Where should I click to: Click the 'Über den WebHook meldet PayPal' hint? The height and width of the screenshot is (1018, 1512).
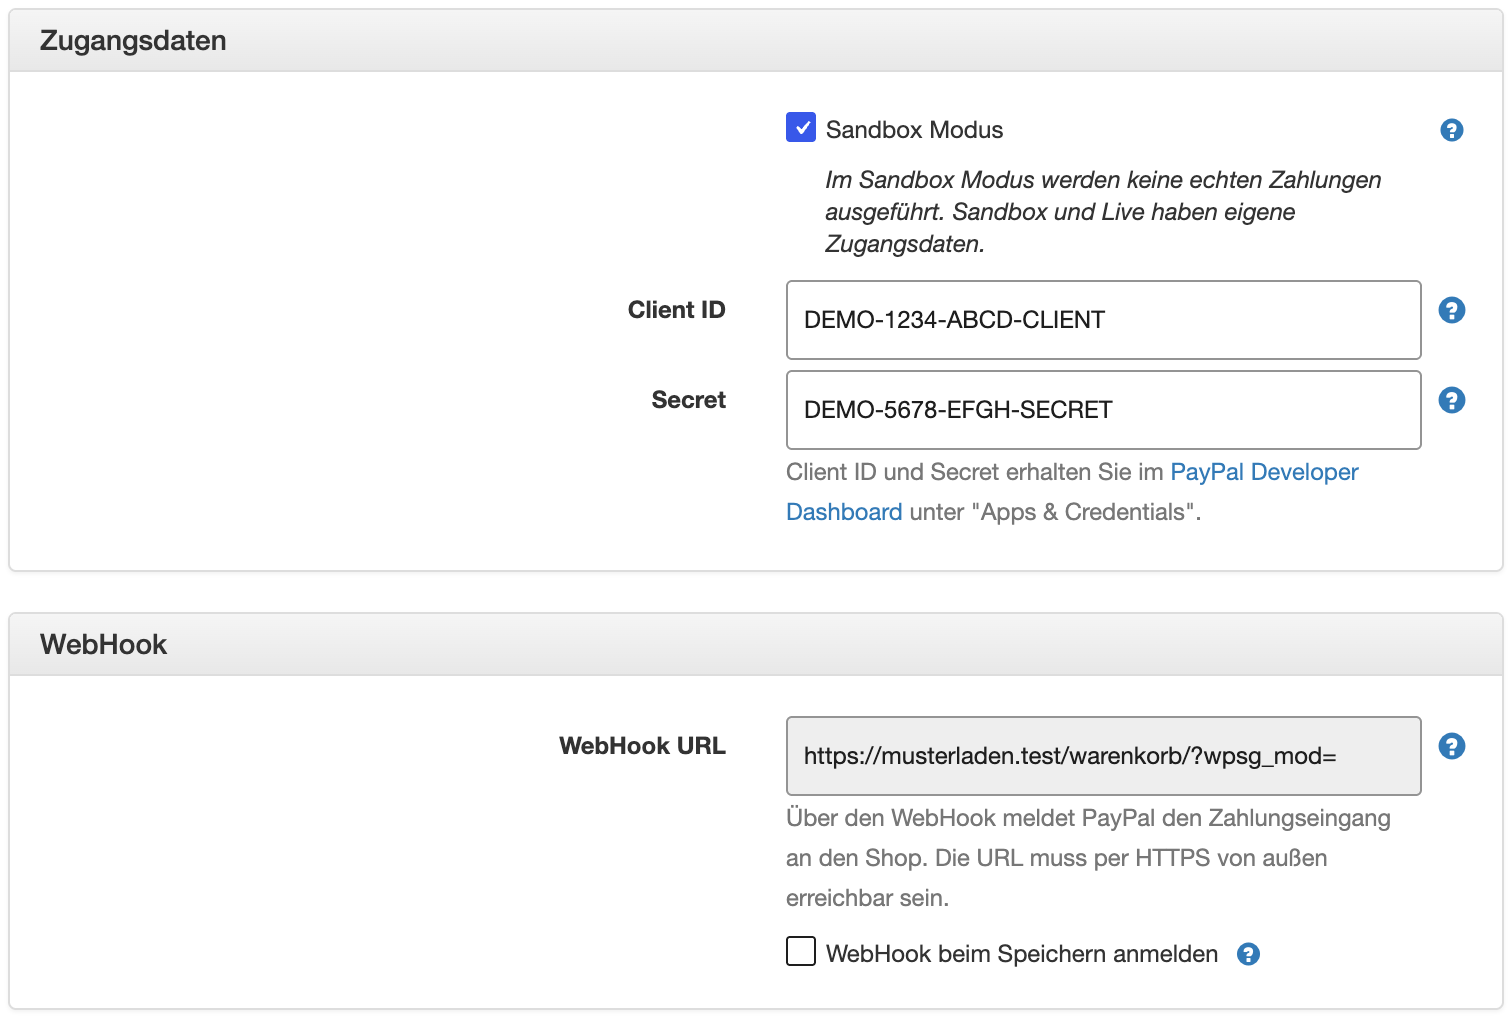[x=1088, y=858]
